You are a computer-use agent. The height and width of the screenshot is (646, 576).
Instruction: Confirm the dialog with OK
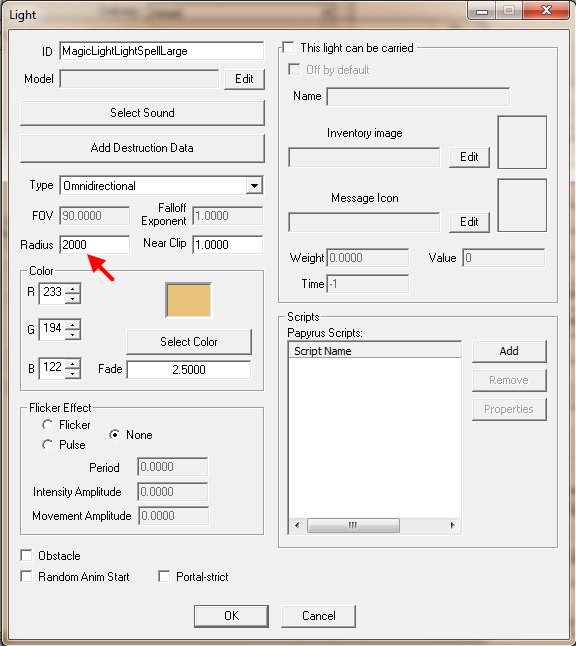pos(231,616)
